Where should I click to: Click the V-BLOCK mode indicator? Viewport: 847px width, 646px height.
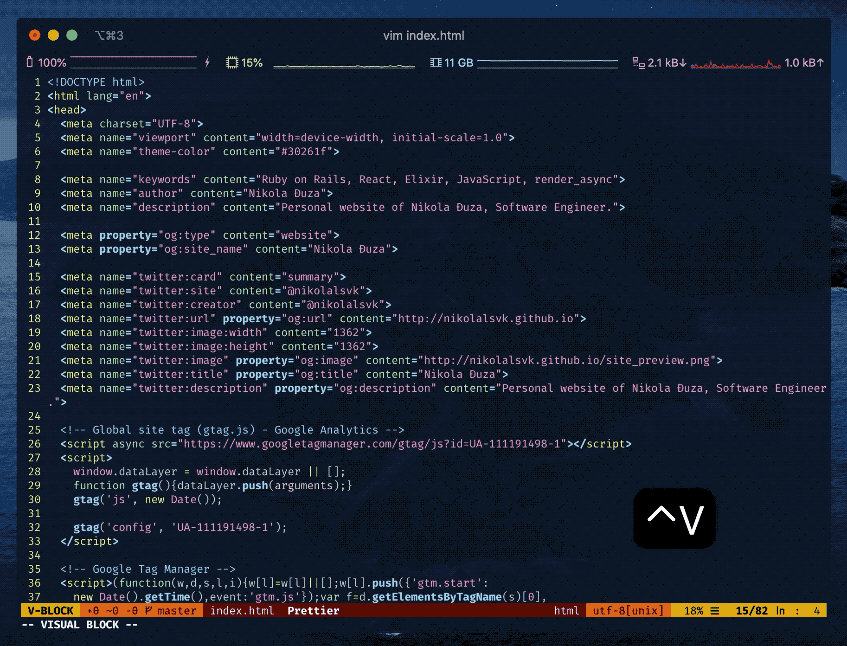[x=50, y=610]
